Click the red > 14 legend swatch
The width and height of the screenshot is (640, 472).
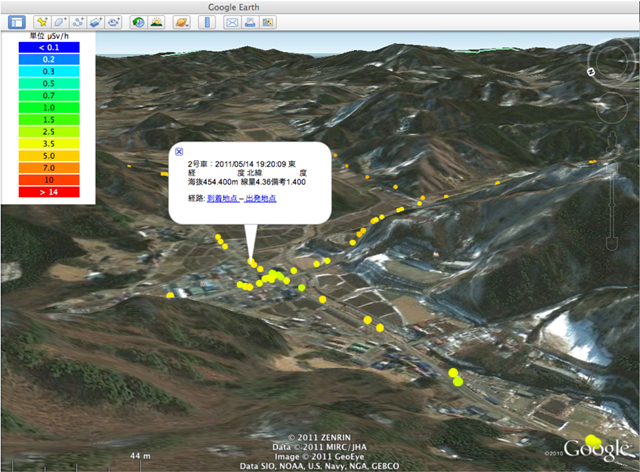pos(48,190)
